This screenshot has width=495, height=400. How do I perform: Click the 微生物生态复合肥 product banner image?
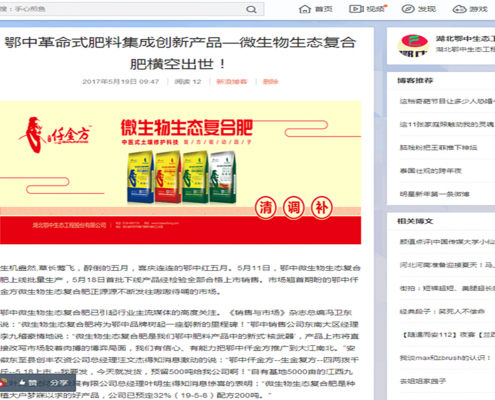[x=180, y=173]
